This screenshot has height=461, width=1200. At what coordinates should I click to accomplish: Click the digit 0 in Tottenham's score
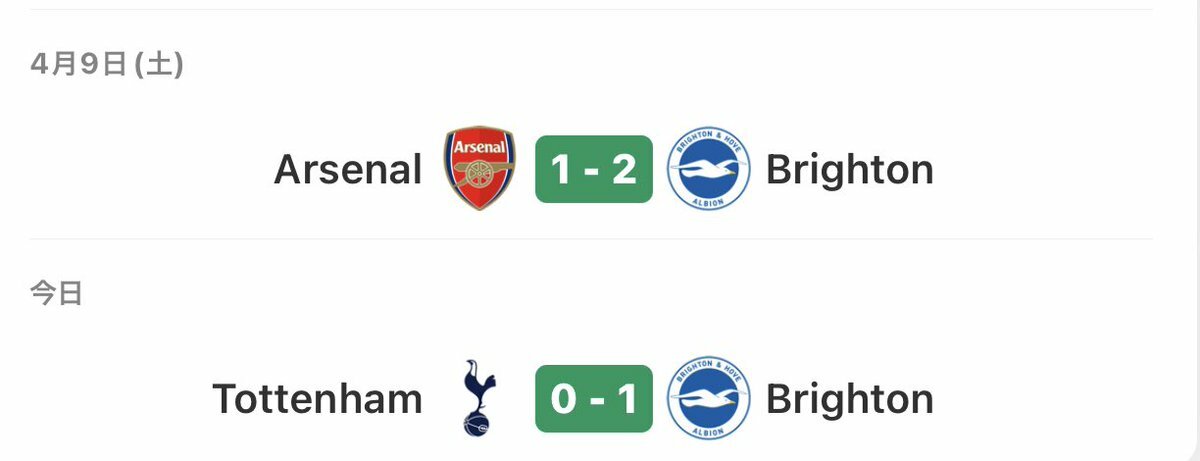click(563, 400)
